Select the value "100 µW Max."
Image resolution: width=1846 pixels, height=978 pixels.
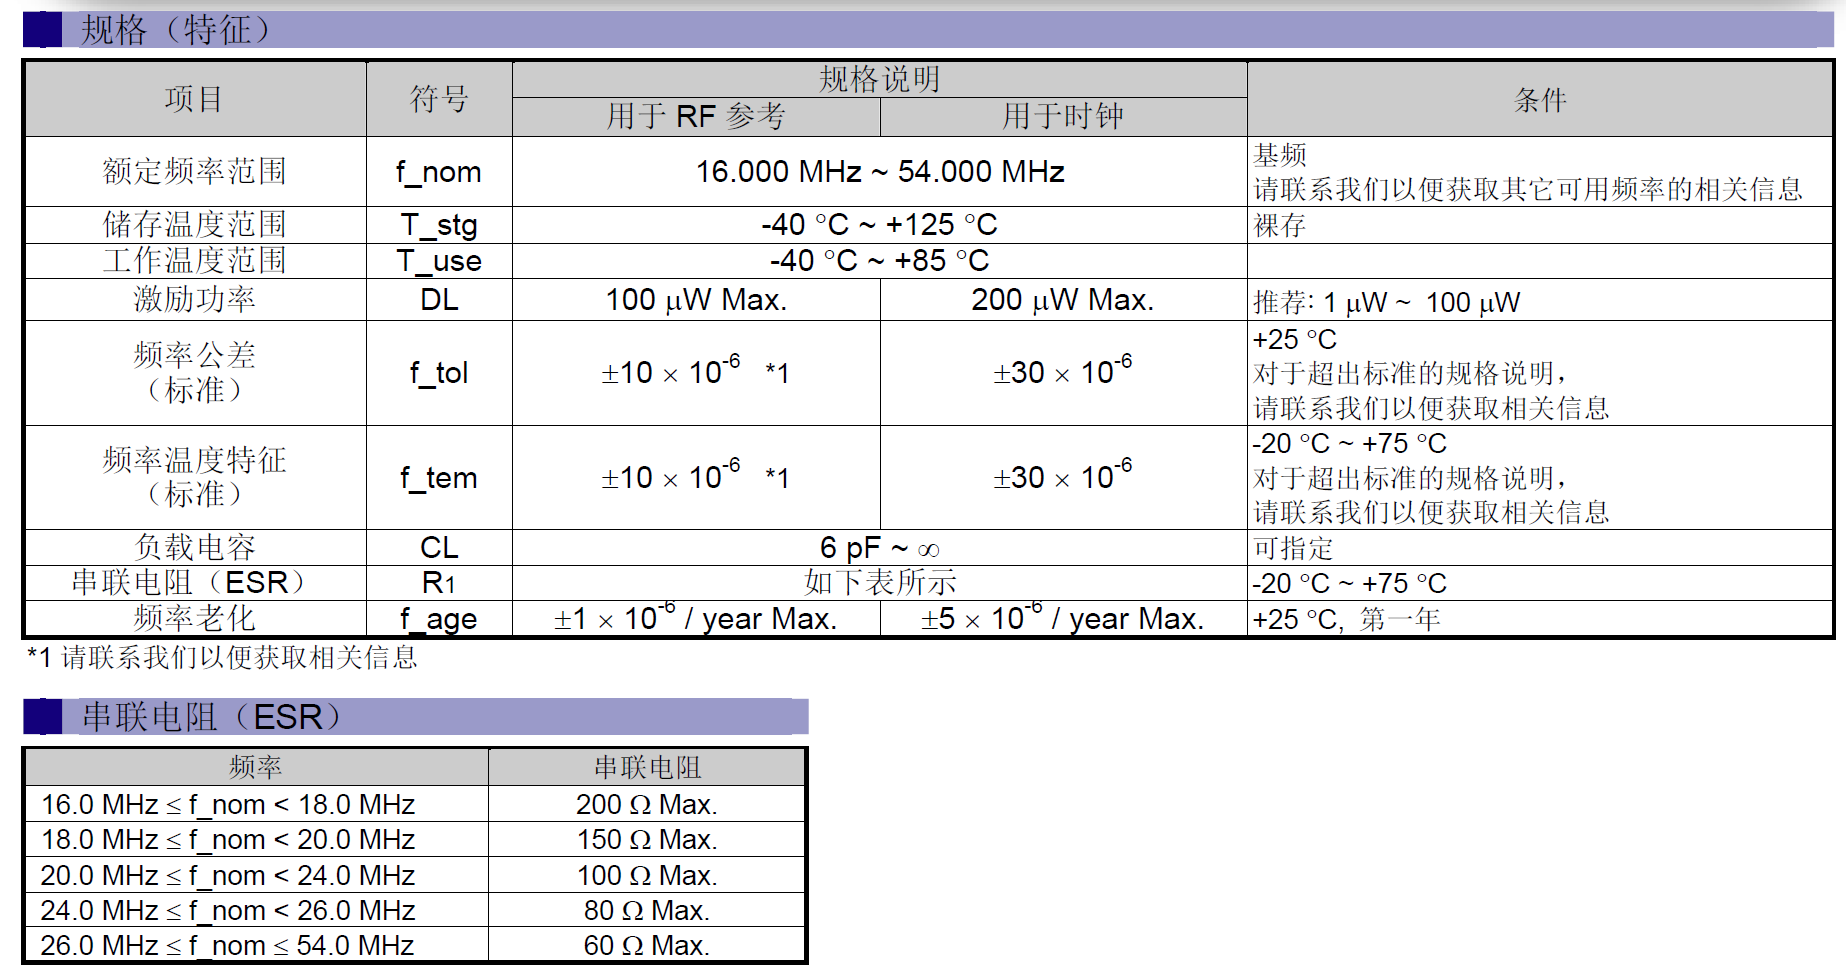tap(696, 300)
